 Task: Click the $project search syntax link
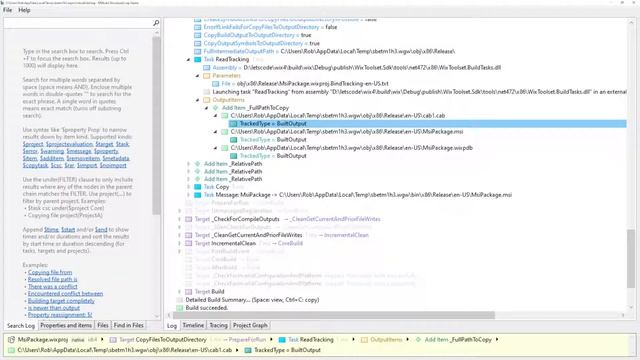pyautogui.click(x=33, y=144)
